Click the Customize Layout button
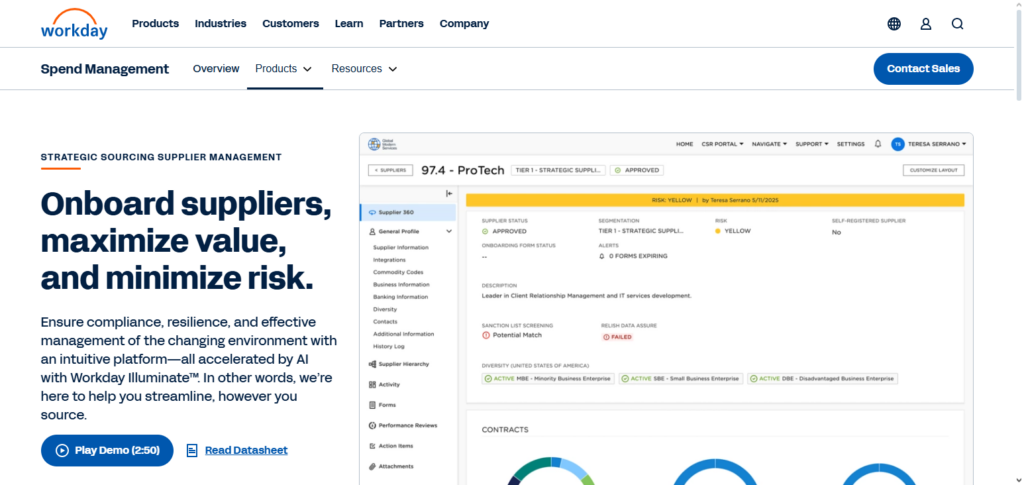Viewport: 1024px width, 485px height. click(x=933, y=170)
